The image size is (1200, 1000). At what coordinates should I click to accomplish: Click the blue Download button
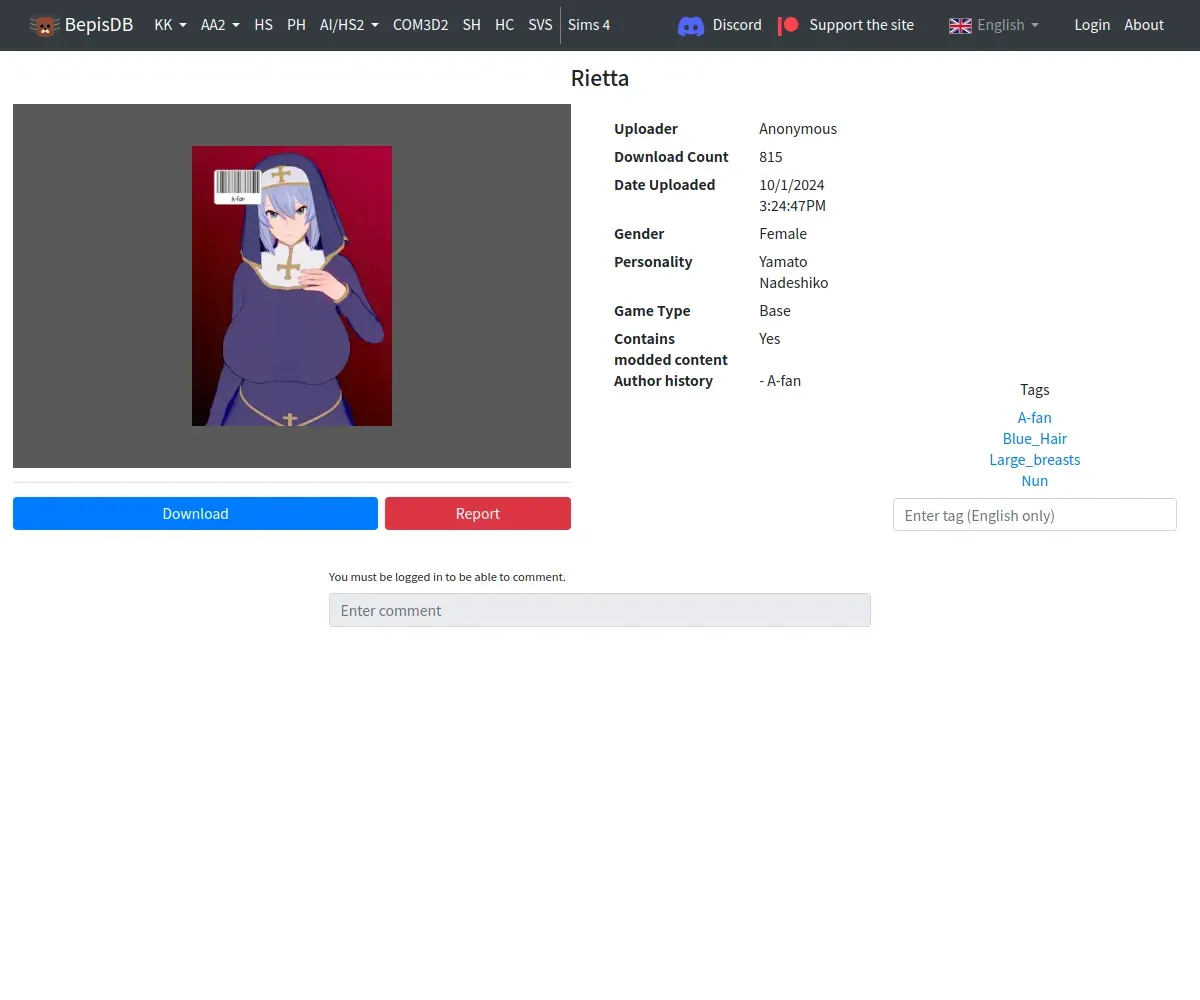[x=195, y=513]
